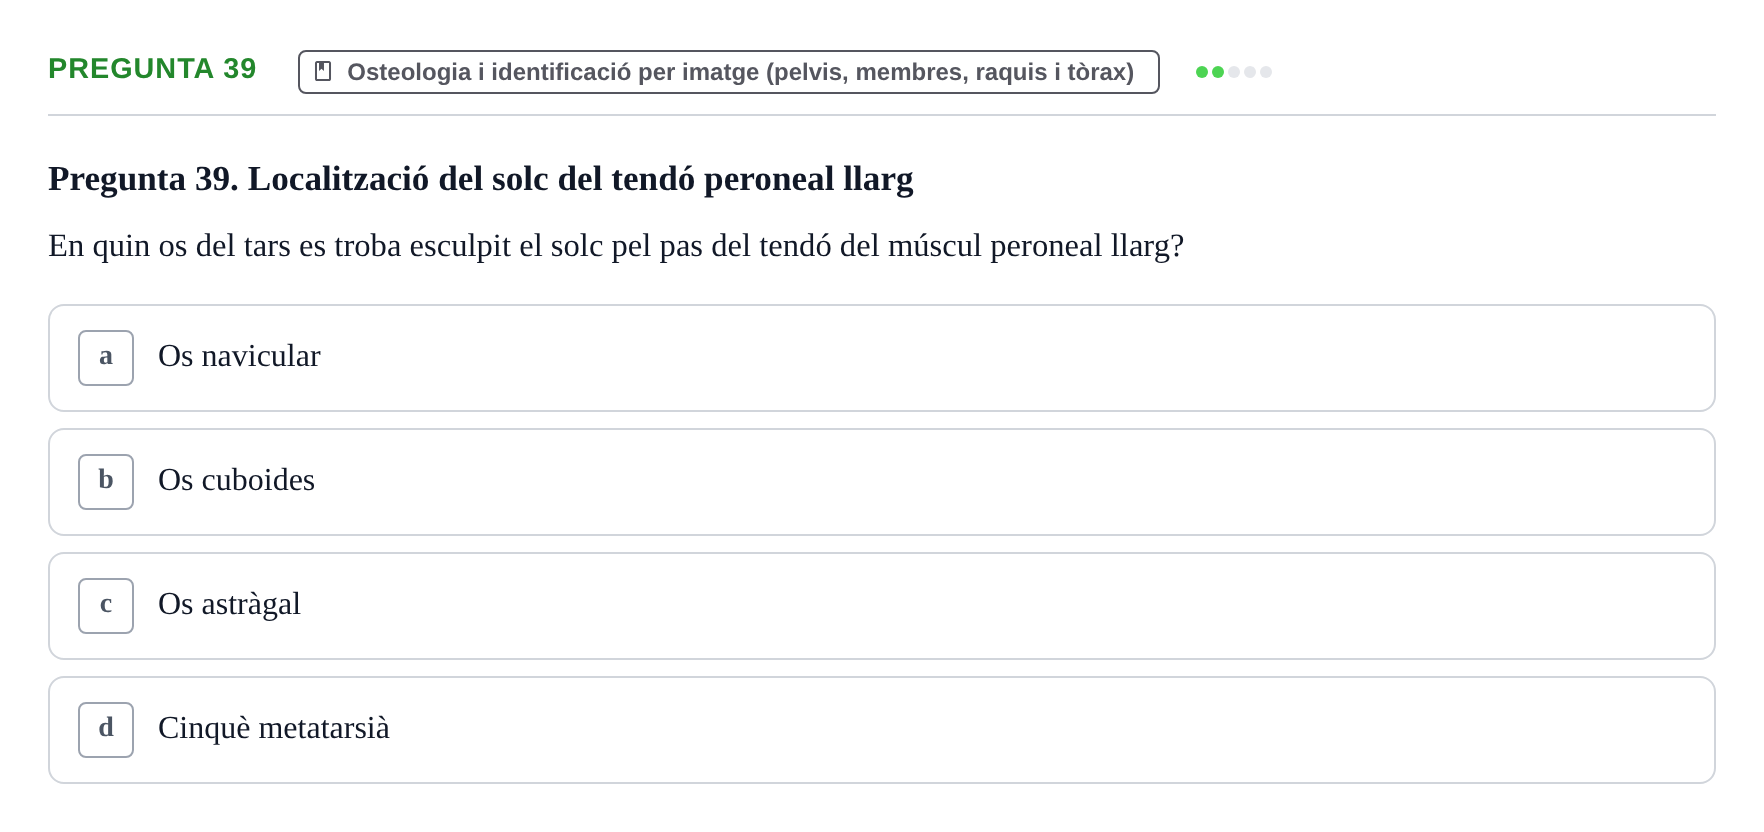Click the book icon in topic tag

(323, 71)
